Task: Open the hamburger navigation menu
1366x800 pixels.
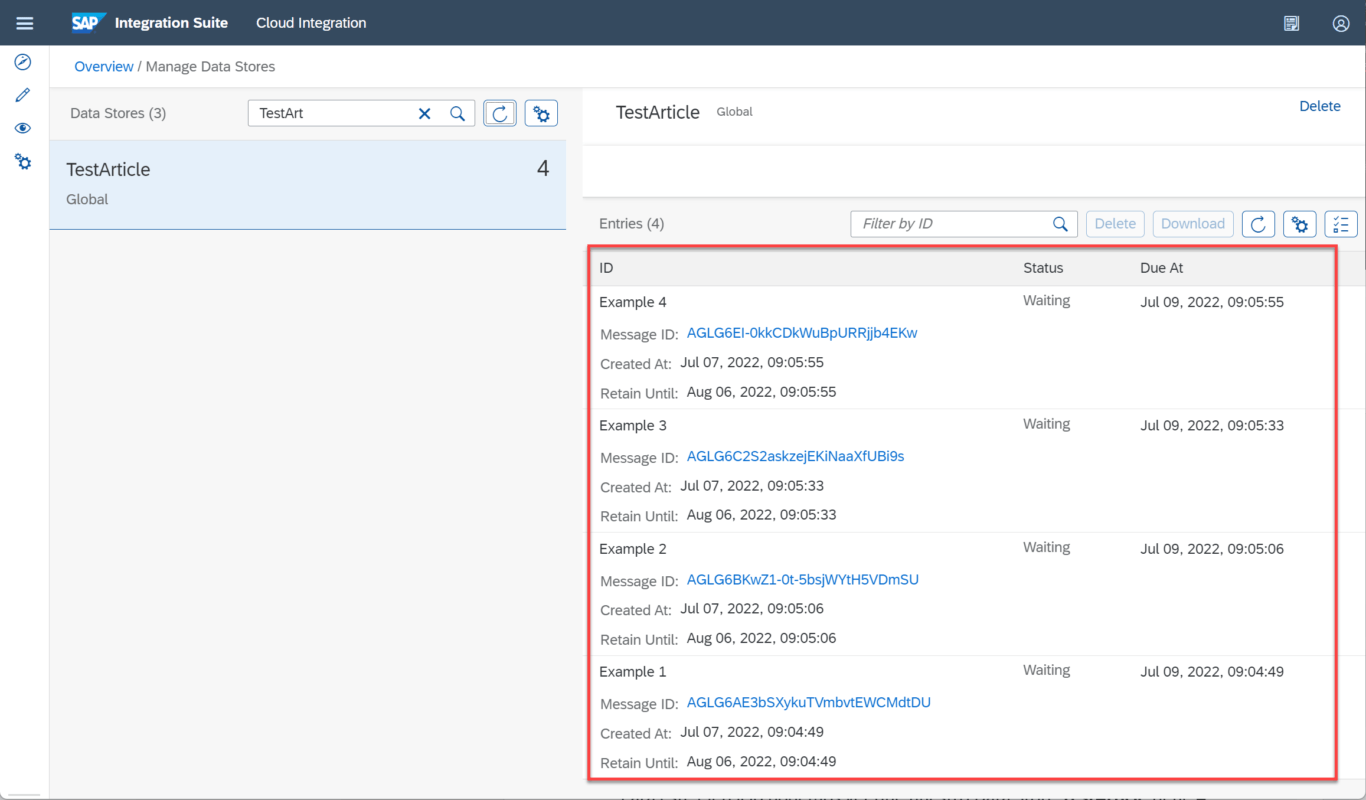Action: pyautogui.click(x=24, y=23)
